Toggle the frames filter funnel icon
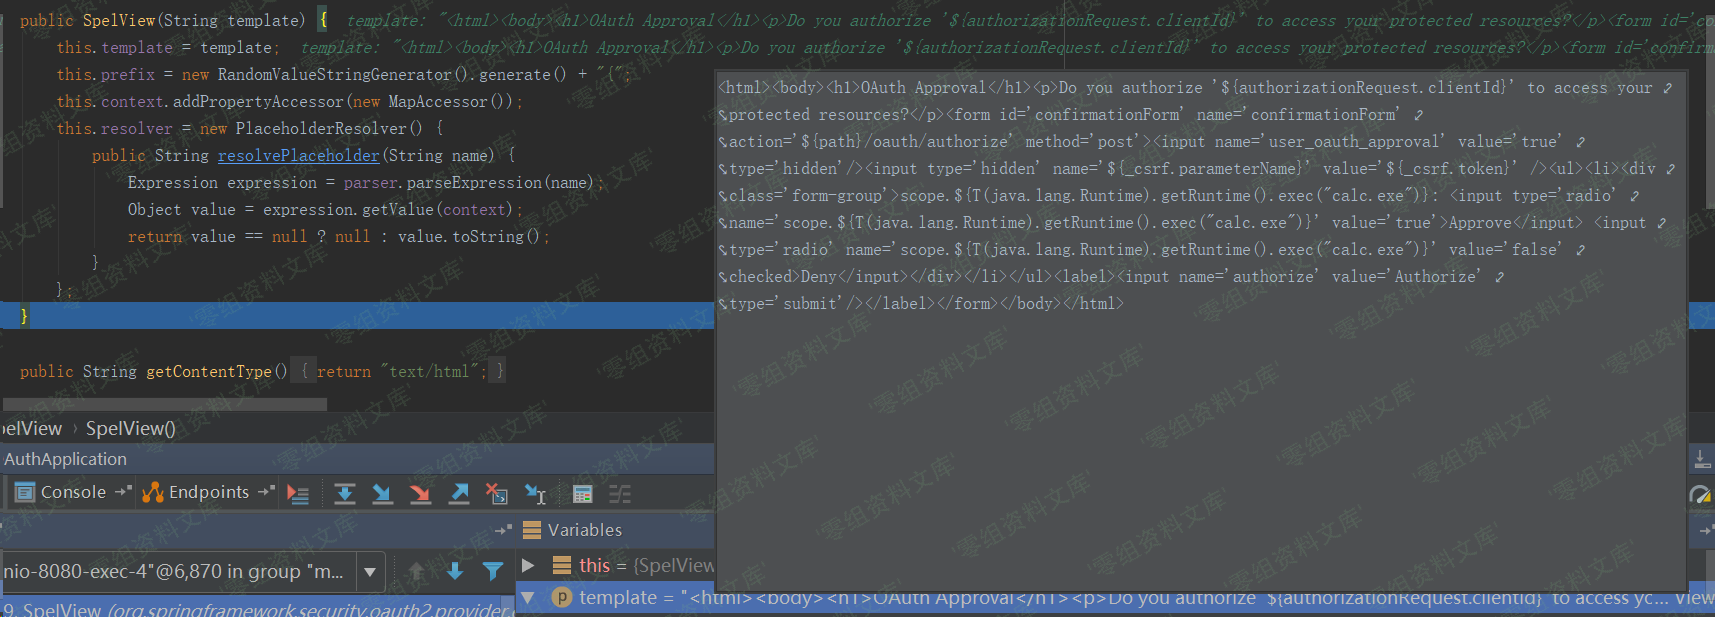Image resolution: width=1715 pixels, height=617 pixels. point(492,571)
